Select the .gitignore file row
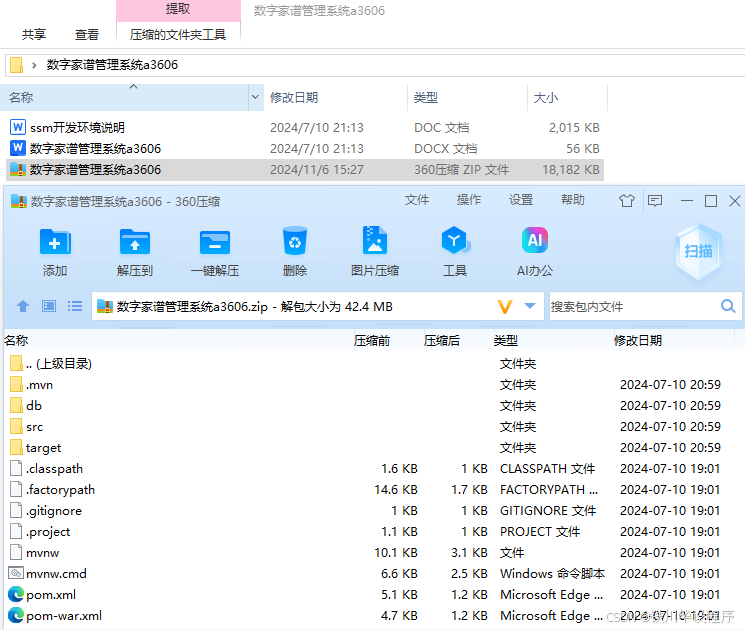 [x=371, y=510]
